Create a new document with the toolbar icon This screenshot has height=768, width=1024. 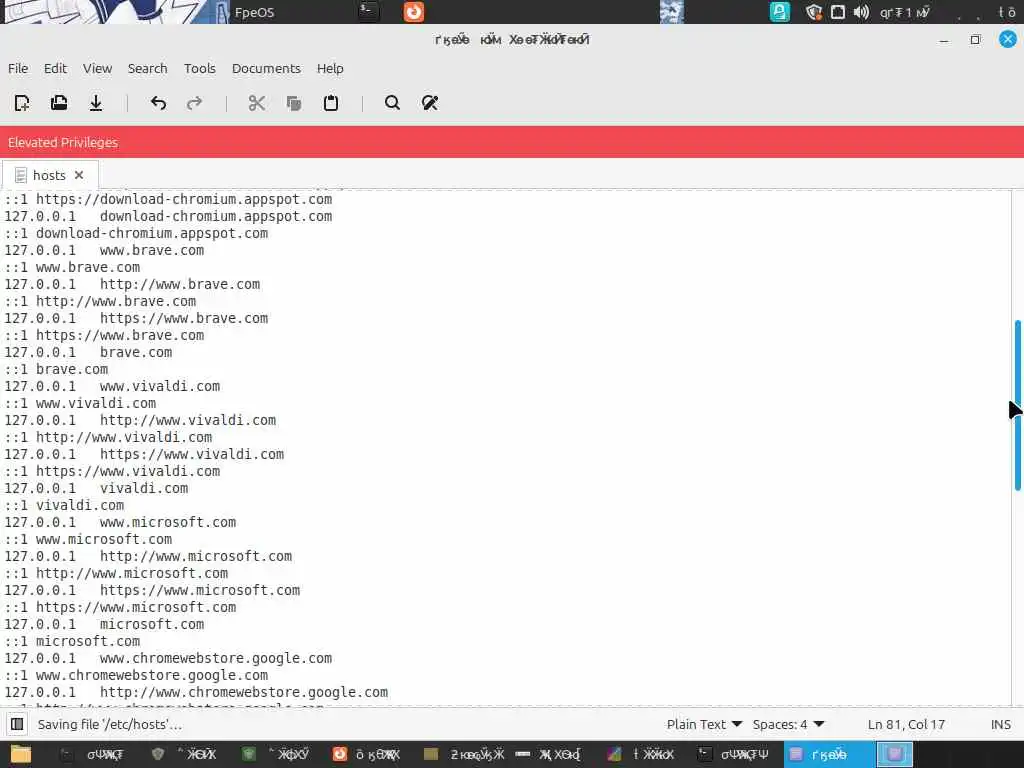pyautogui.click(x=22, y=103)
